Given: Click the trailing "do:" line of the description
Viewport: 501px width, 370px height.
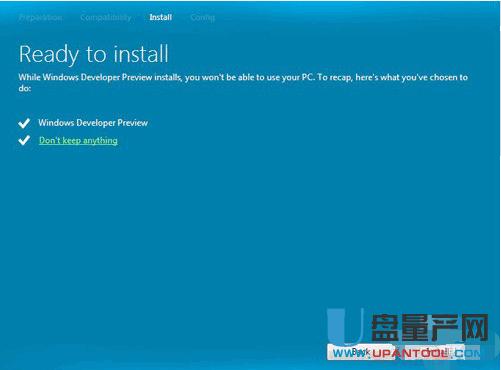Looking at the screenshot, I should coord(25,88).
